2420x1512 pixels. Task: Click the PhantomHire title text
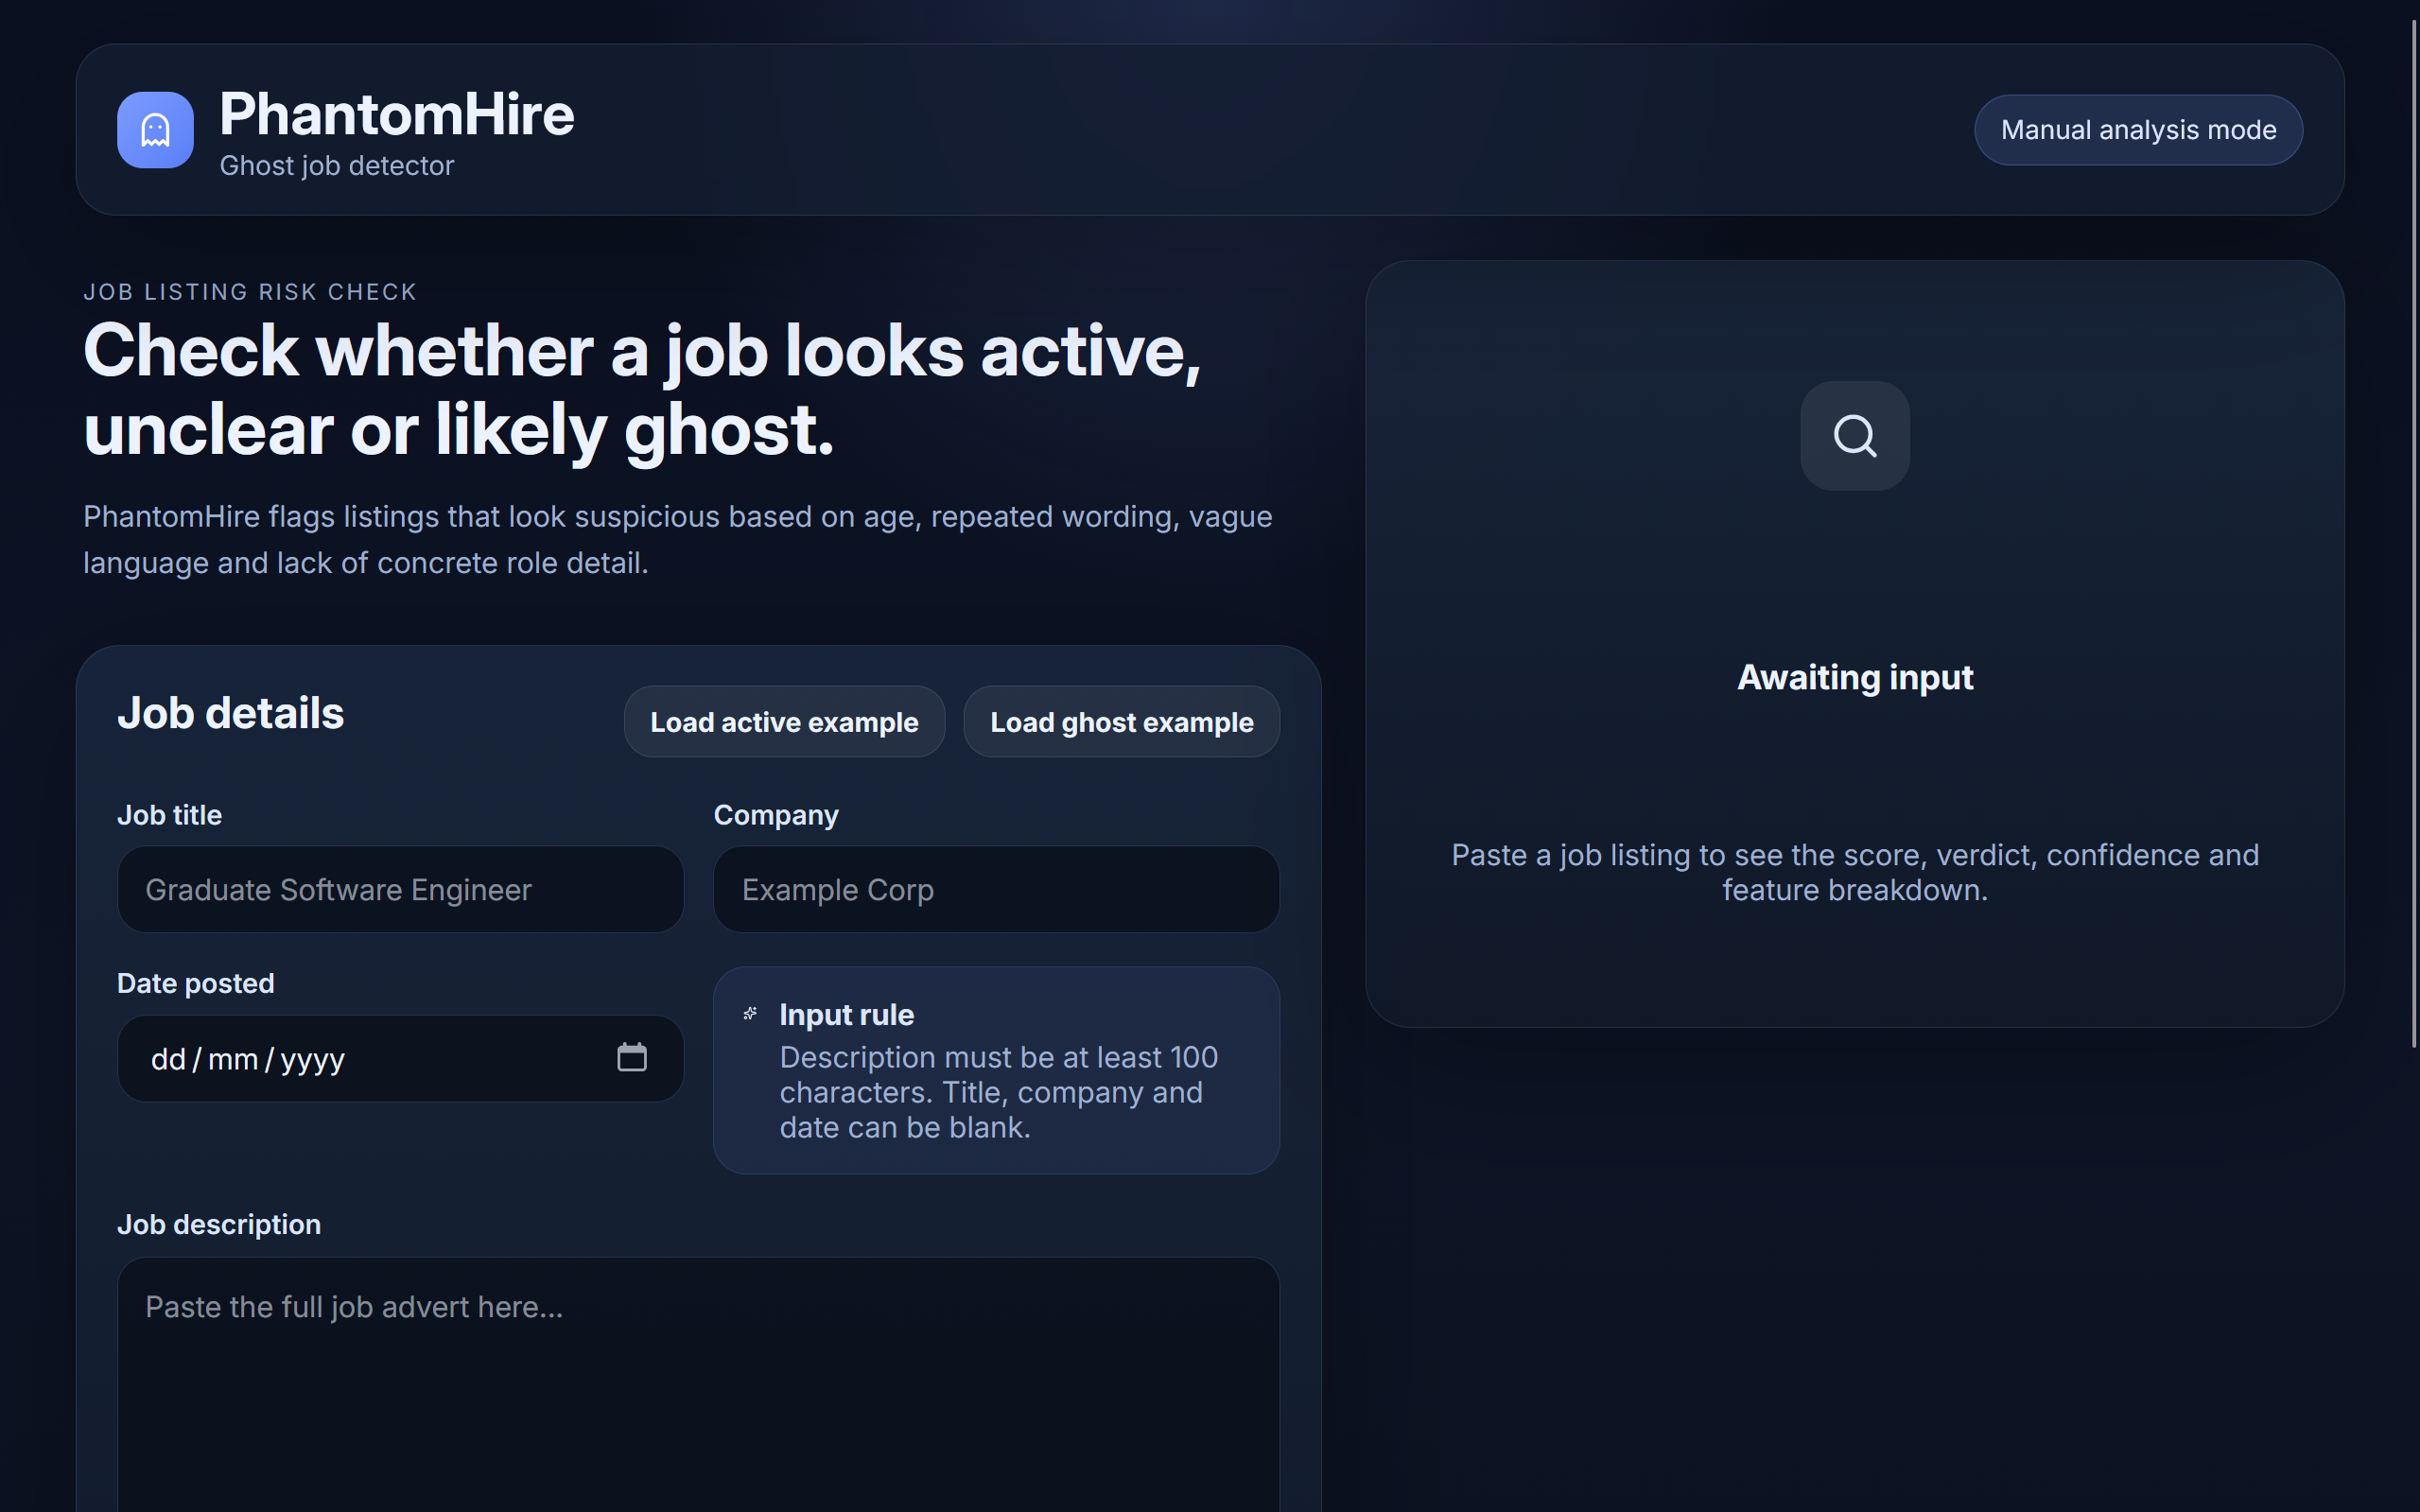tap(396, 114)
